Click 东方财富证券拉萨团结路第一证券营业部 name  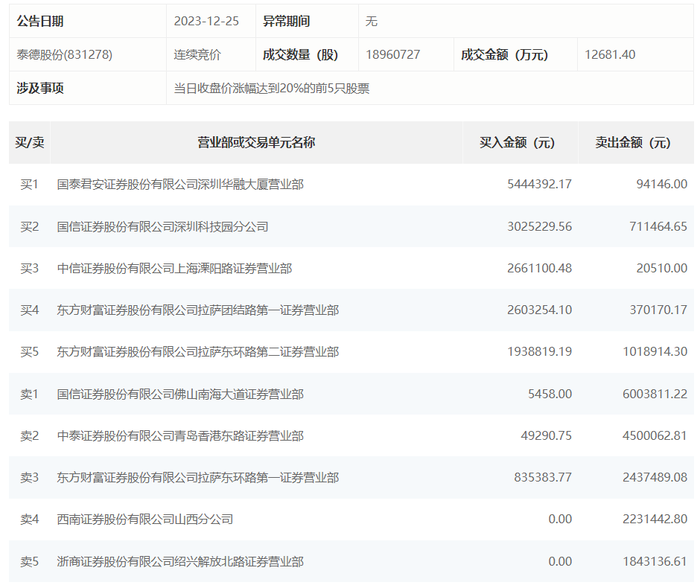pyautogui.click(x=198, y=310)
